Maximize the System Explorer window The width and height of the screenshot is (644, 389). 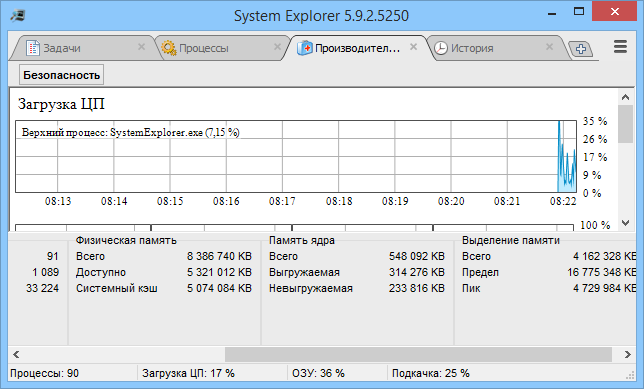[579, 12]
